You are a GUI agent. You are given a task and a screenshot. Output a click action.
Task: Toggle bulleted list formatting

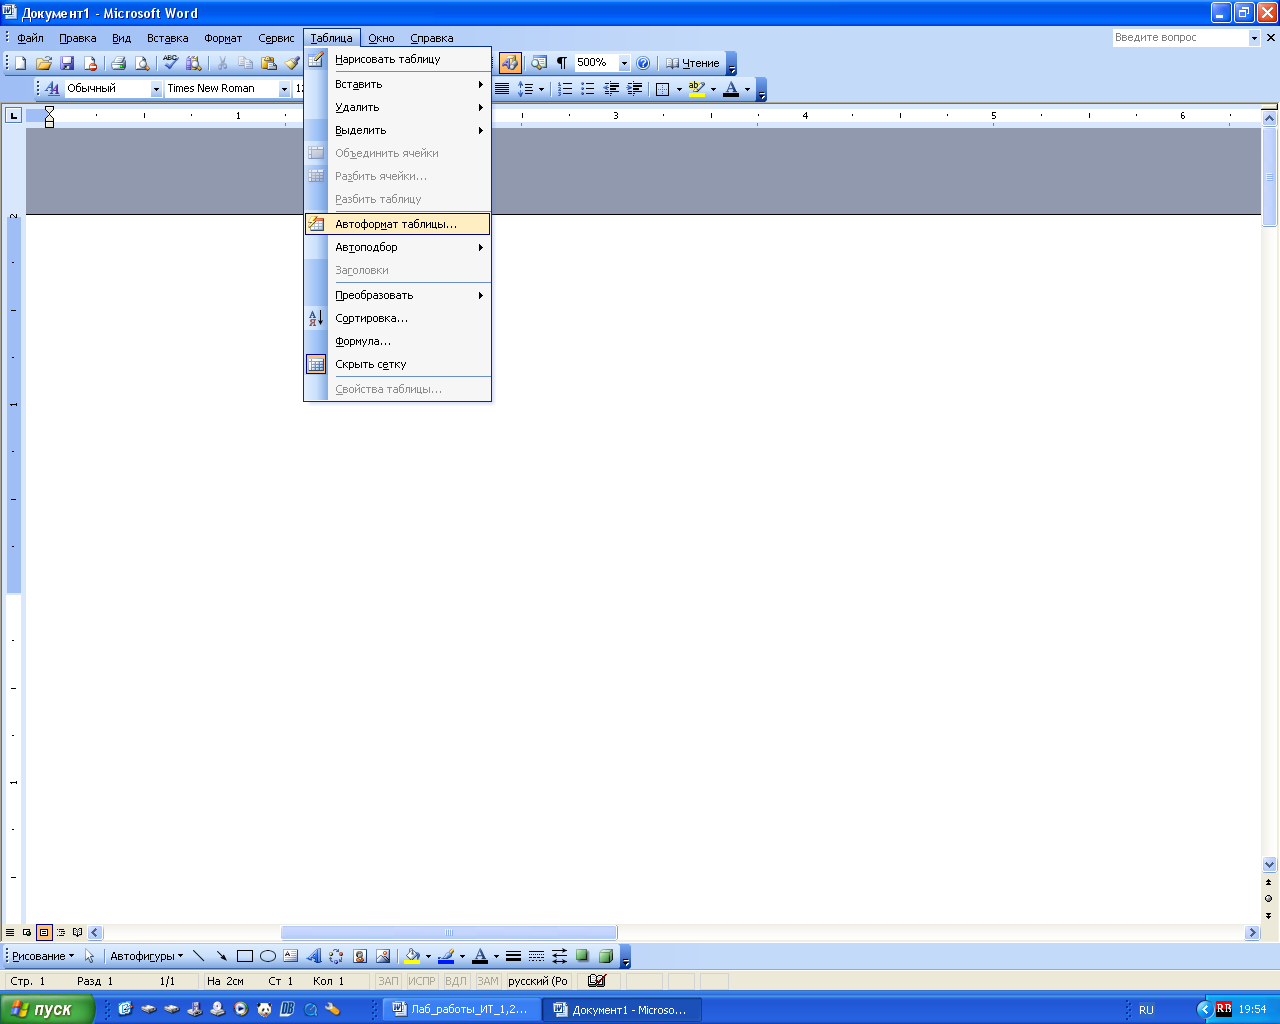pyautogui.click(x=588, y=89)
